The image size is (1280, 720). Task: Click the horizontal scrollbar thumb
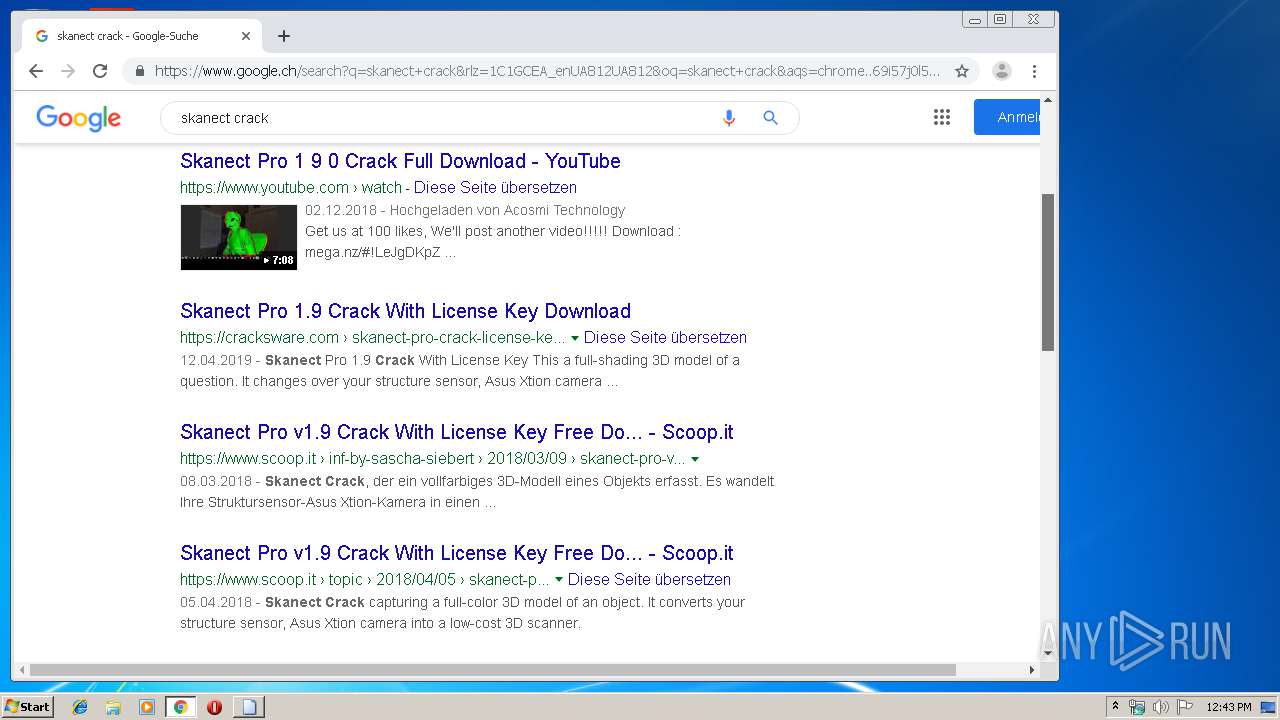pos(493,670)
